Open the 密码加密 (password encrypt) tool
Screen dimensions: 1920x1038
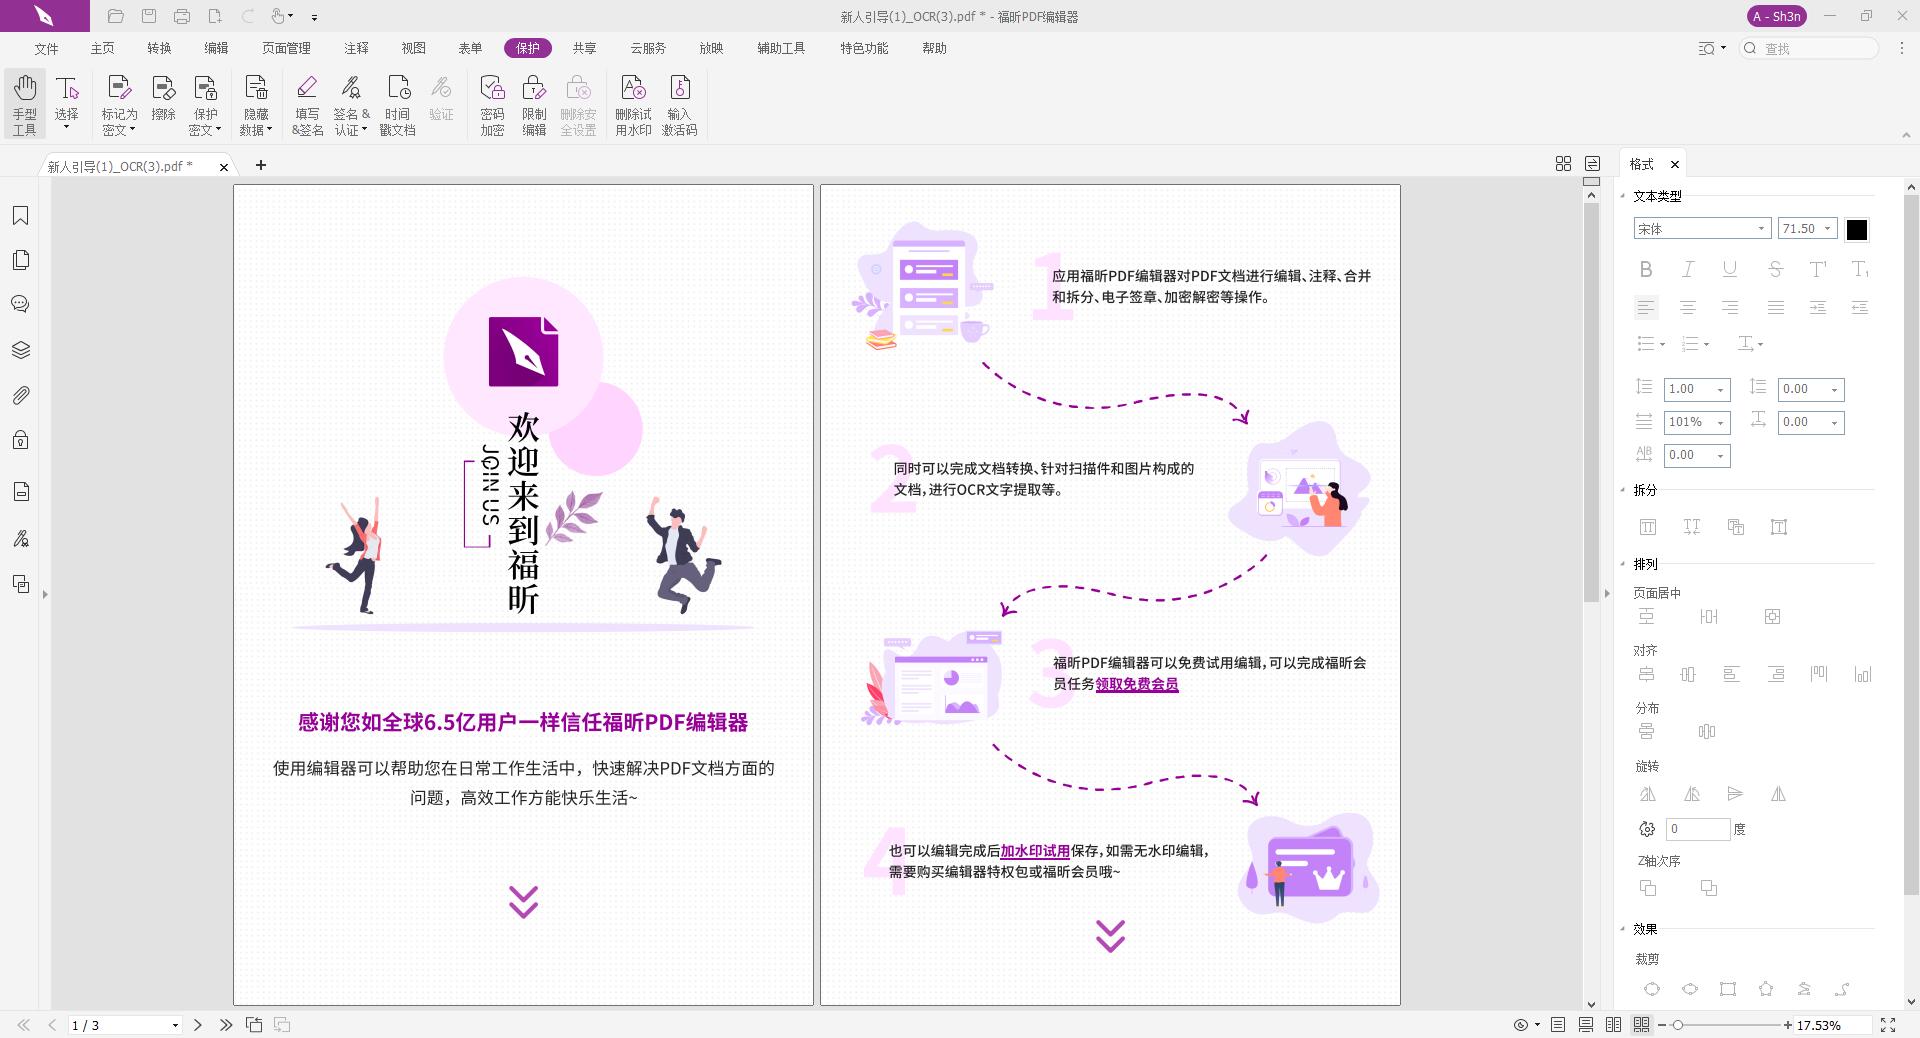tap(491, 103)
